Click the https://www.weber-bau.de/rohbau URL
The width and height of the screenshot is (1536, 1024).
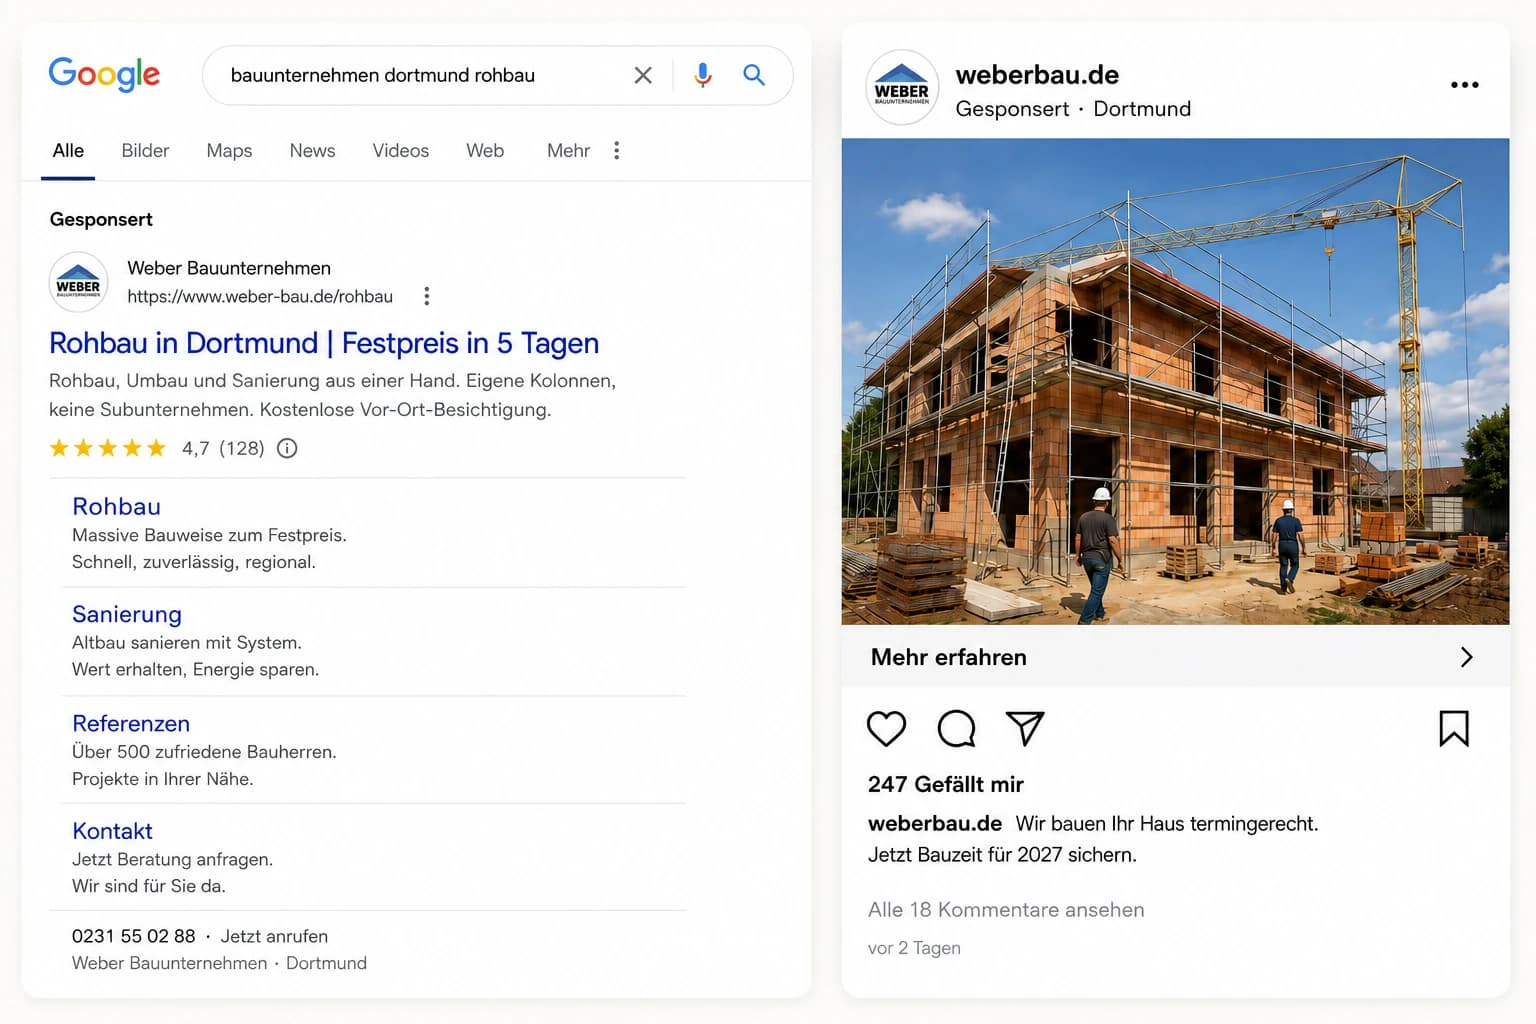pyautogui.click(x=260, y=296)
